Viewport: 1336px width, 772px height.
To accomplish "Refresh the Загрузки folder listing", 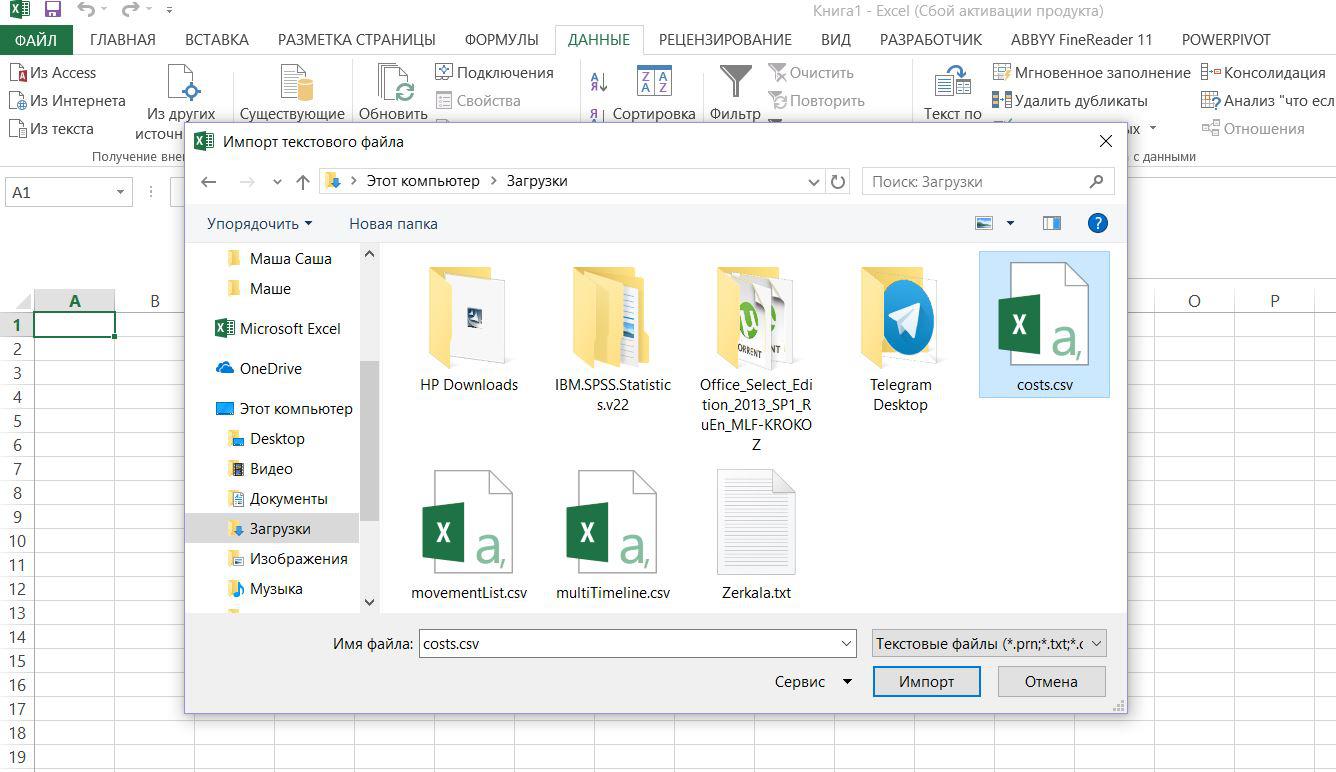I will click(x=838, y=182).
